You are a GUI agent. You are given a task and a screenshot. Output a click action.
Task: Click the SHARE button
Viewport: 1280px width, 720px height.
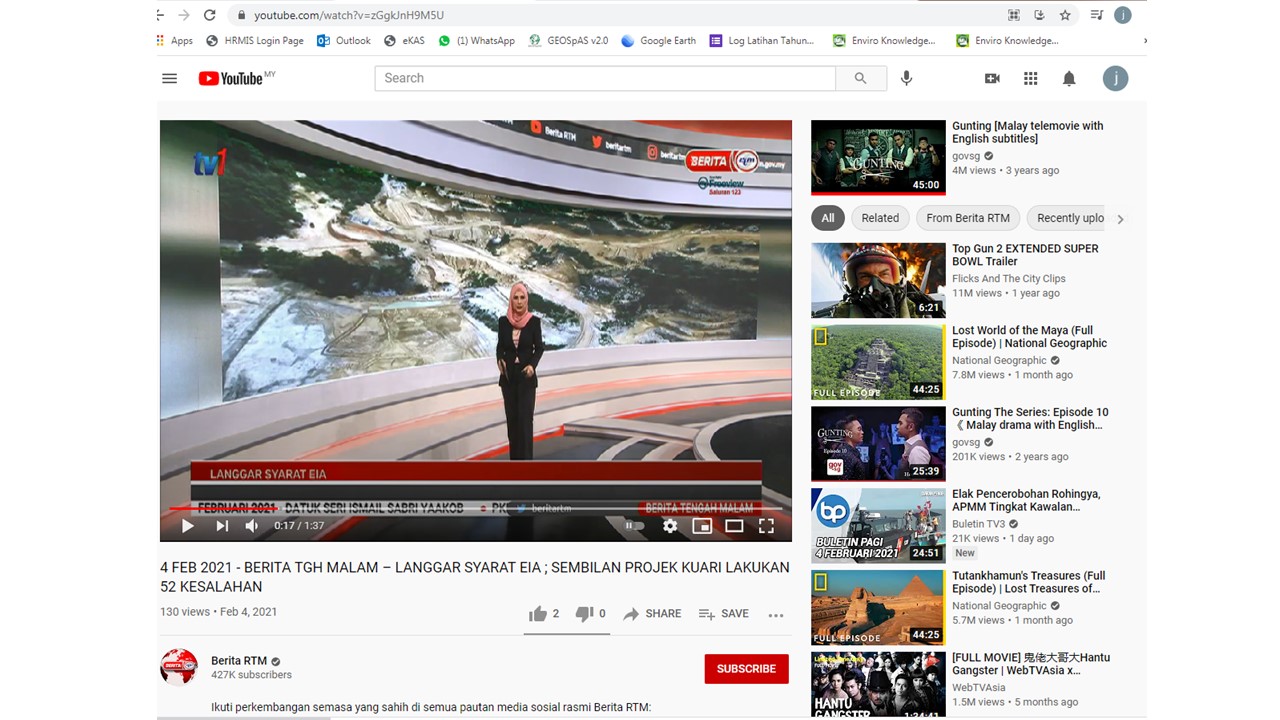(652, 614)
